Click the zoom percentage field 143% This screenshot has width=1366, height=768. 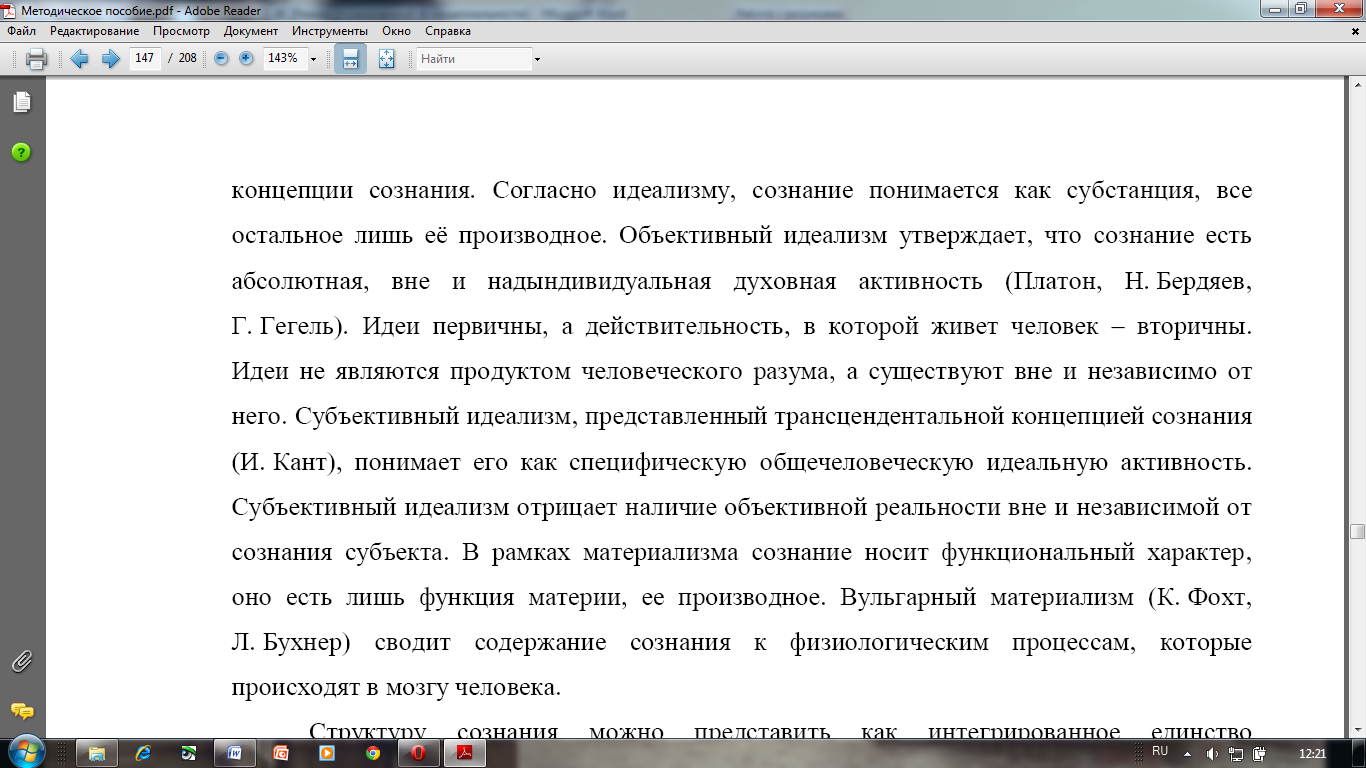tap(283, 59)
